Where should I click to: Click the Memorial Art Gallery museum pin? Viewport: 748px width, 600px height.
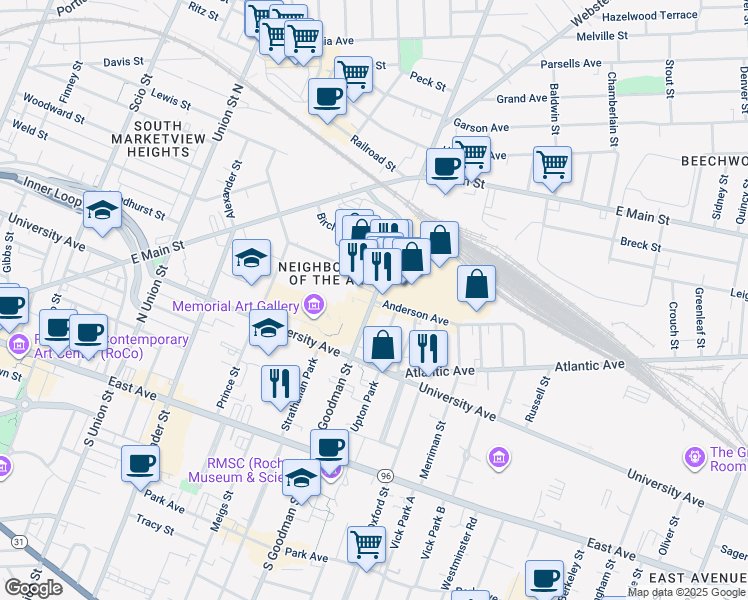[x=314, y=304]
